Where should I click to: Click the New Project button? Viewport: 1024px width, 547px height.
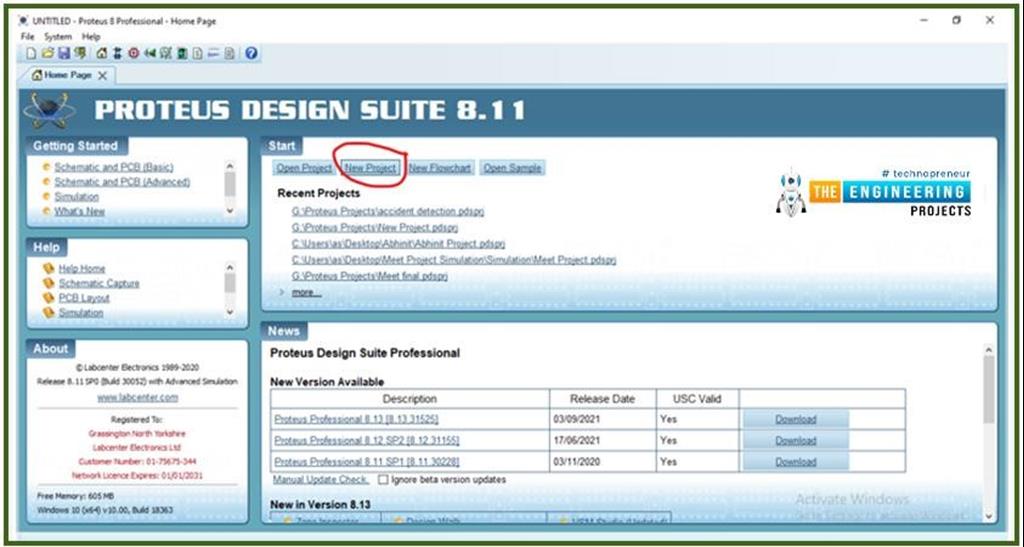(x=370, y=168)
